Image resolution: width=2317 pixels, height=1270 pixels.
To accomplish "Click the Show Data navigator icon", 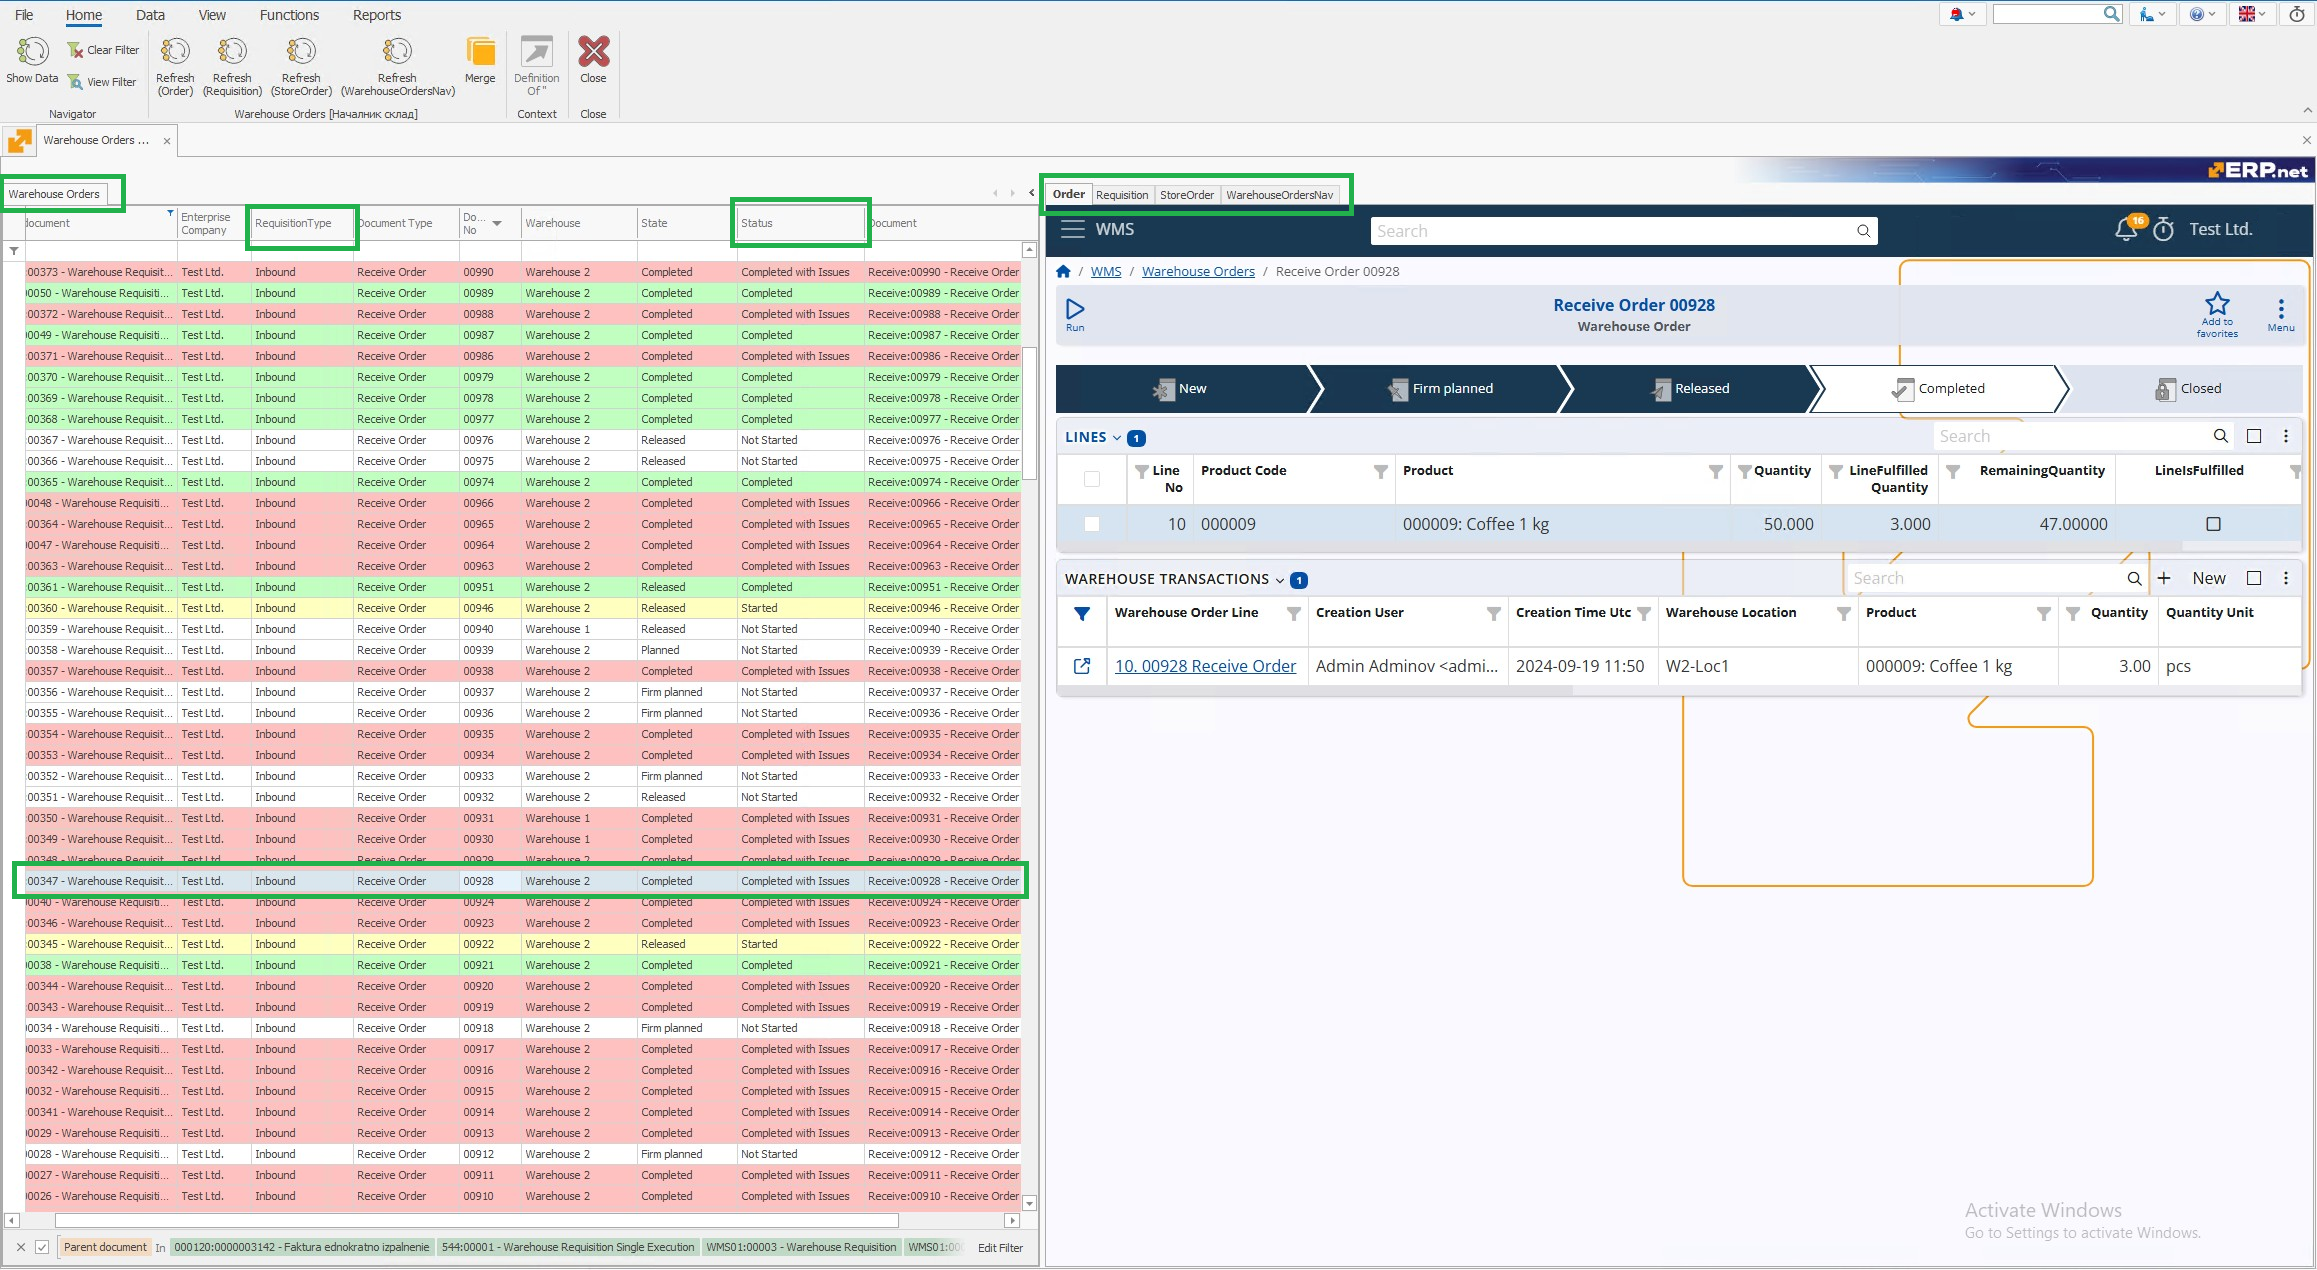I will (x=32, y=51).
